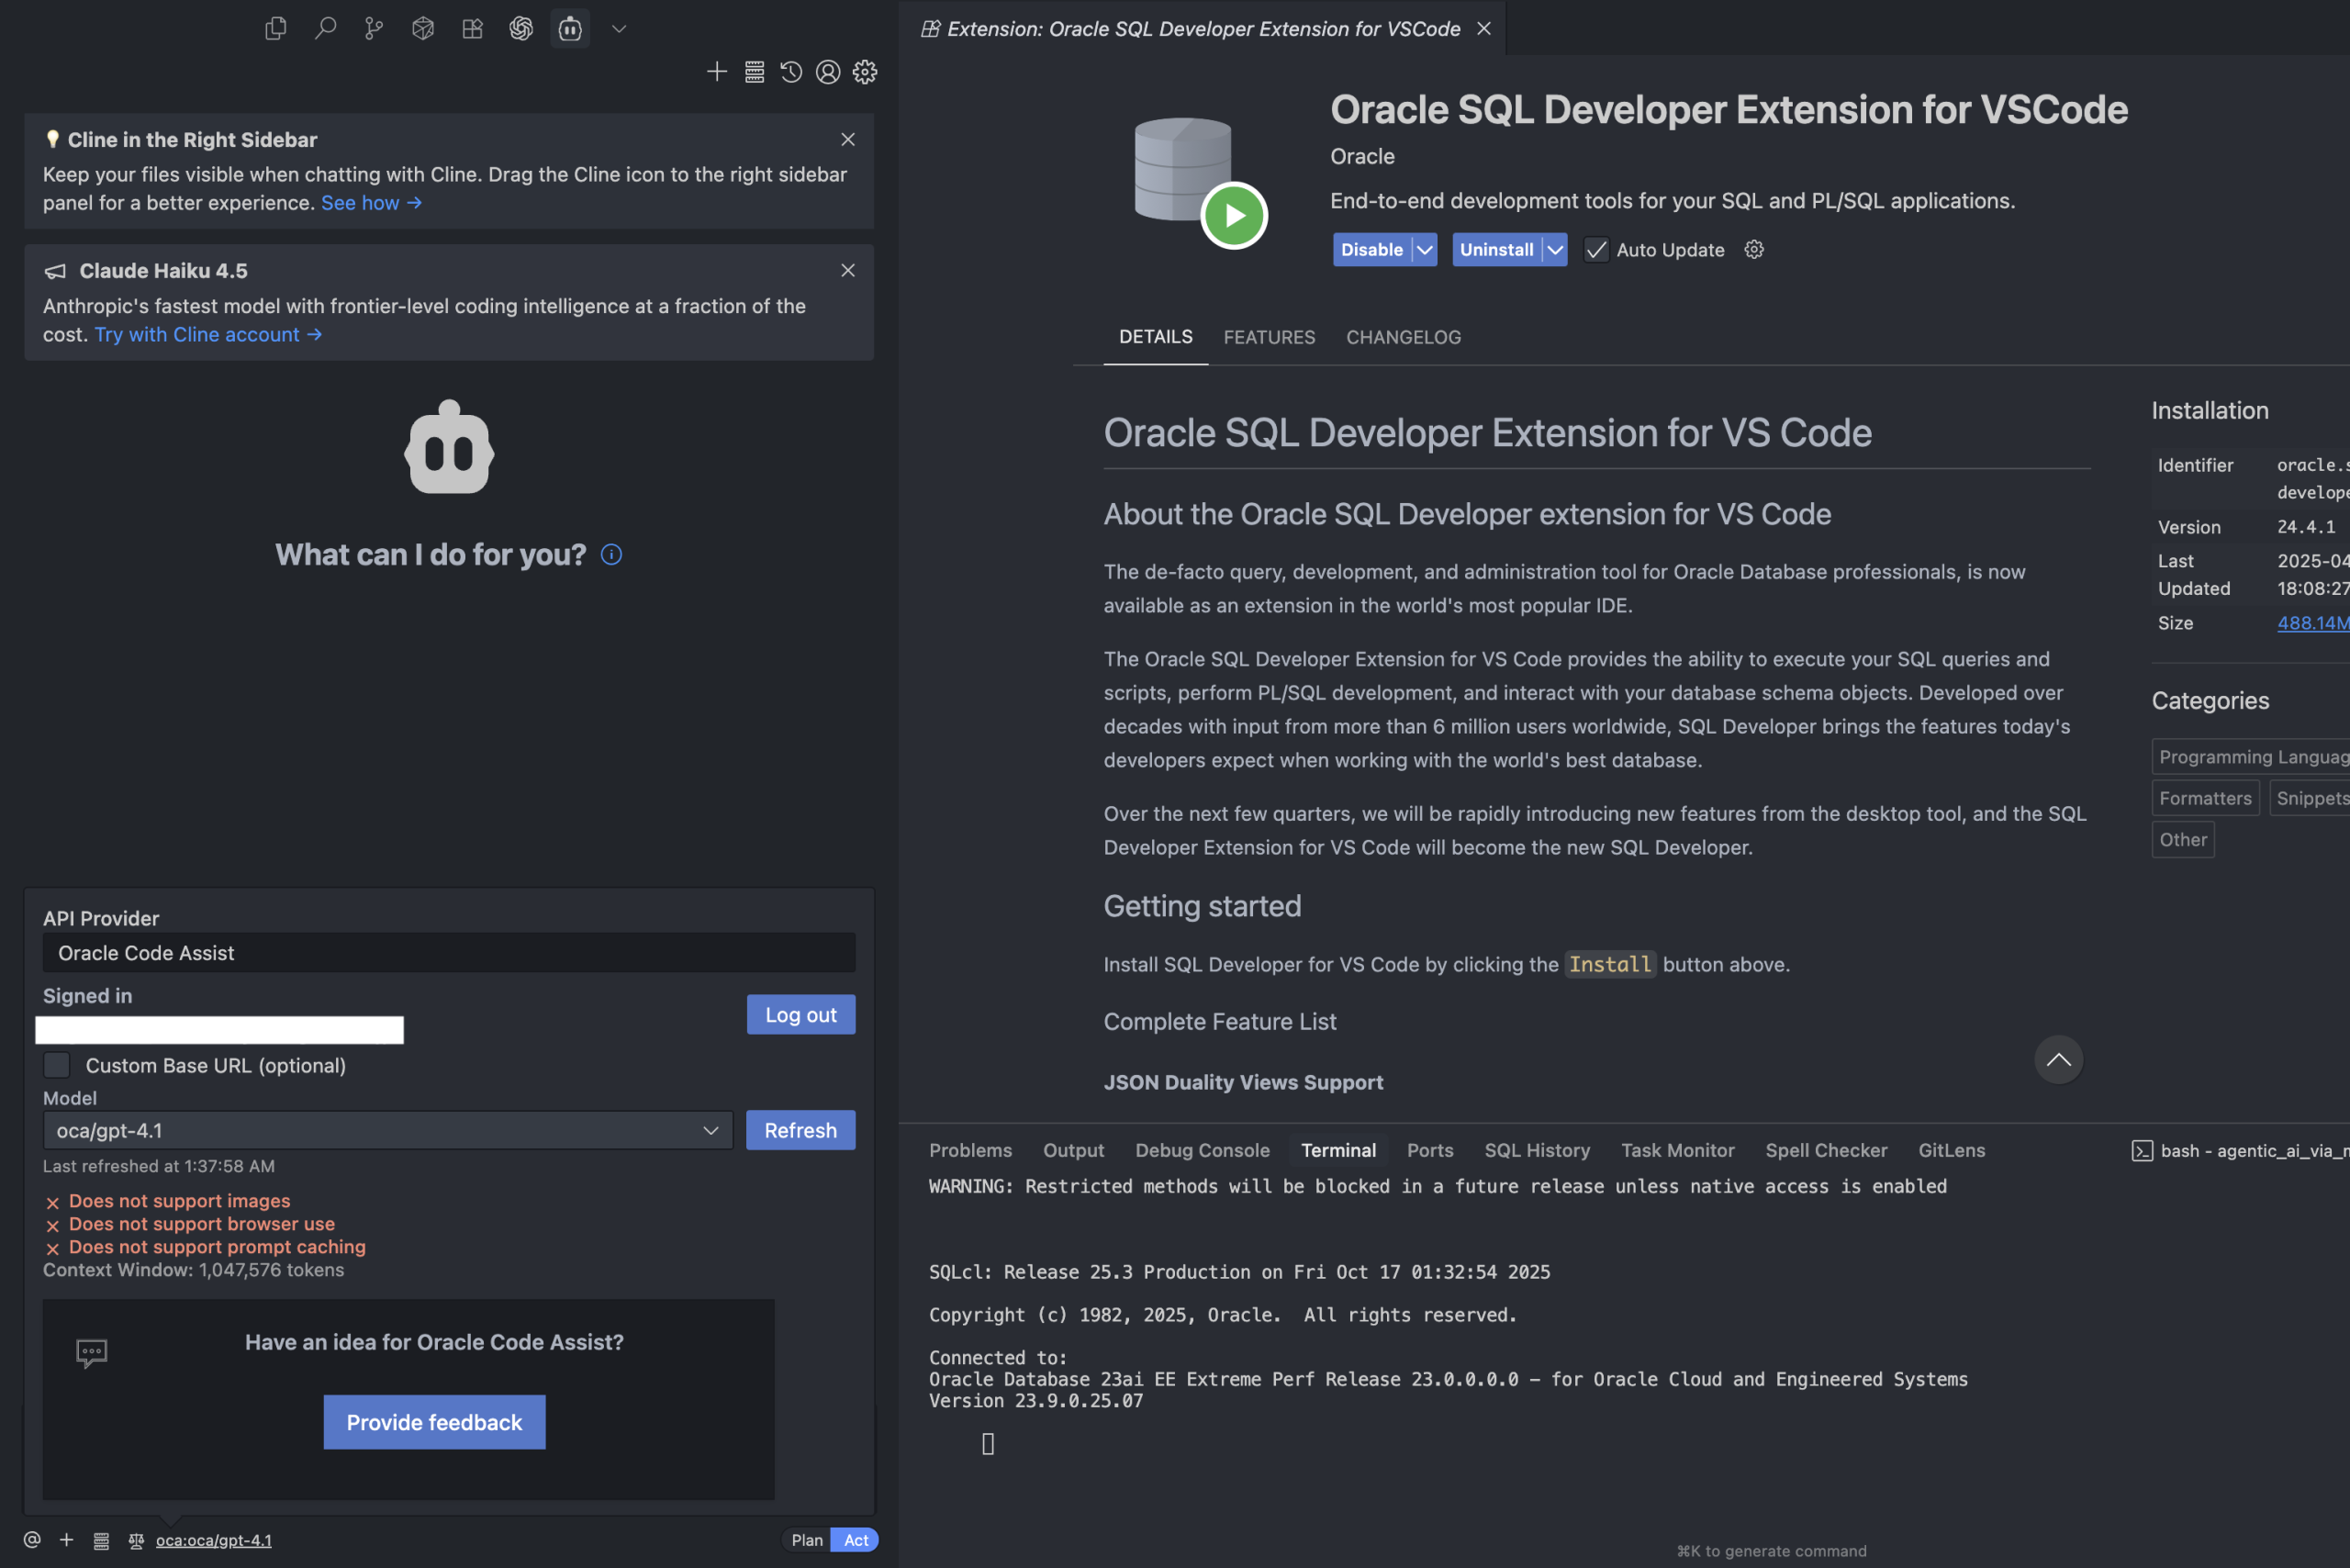Click the extension settings gear beside Auto Update

pyautogui.click(x=1754, y=249)
